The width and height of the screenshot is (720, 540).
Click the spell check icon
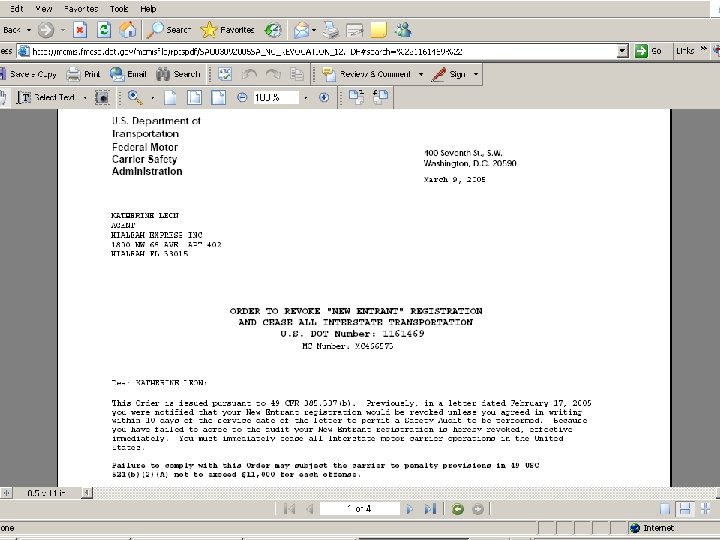(225, 74)
